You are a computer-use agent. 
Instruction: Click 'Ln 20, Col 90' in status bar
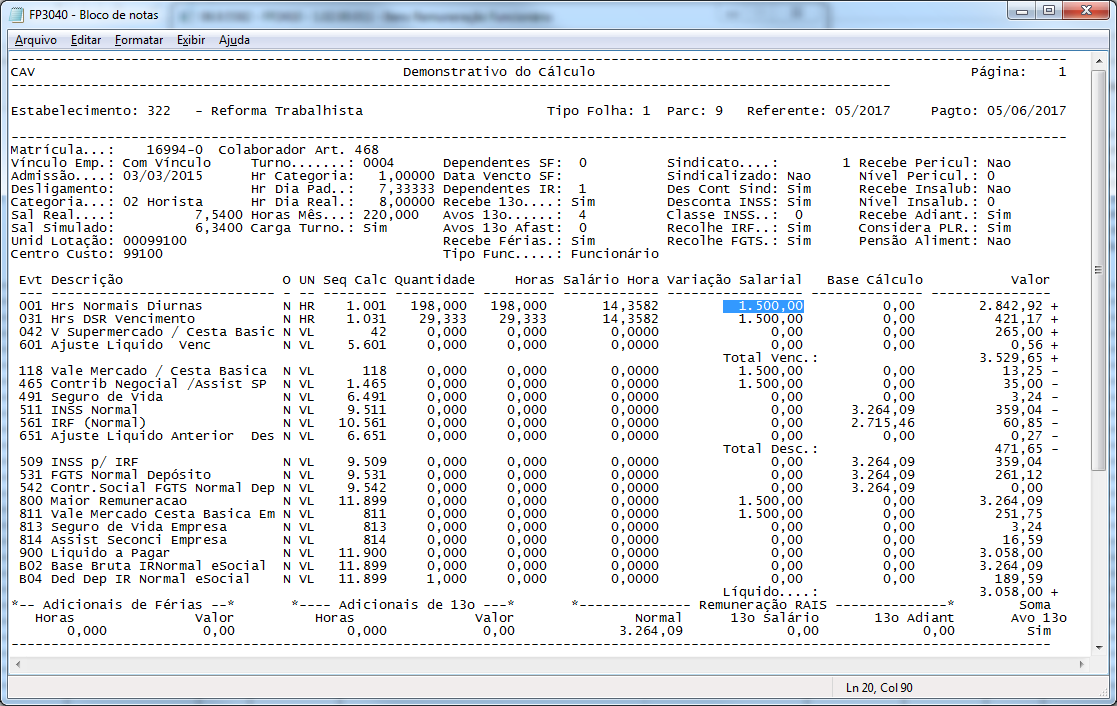click(x=879, y=687)
